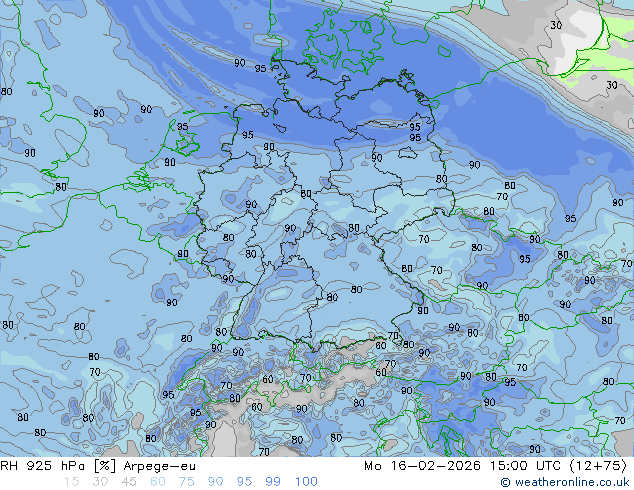Click legend value 75
634x490 pixels.
click(186, 482)
